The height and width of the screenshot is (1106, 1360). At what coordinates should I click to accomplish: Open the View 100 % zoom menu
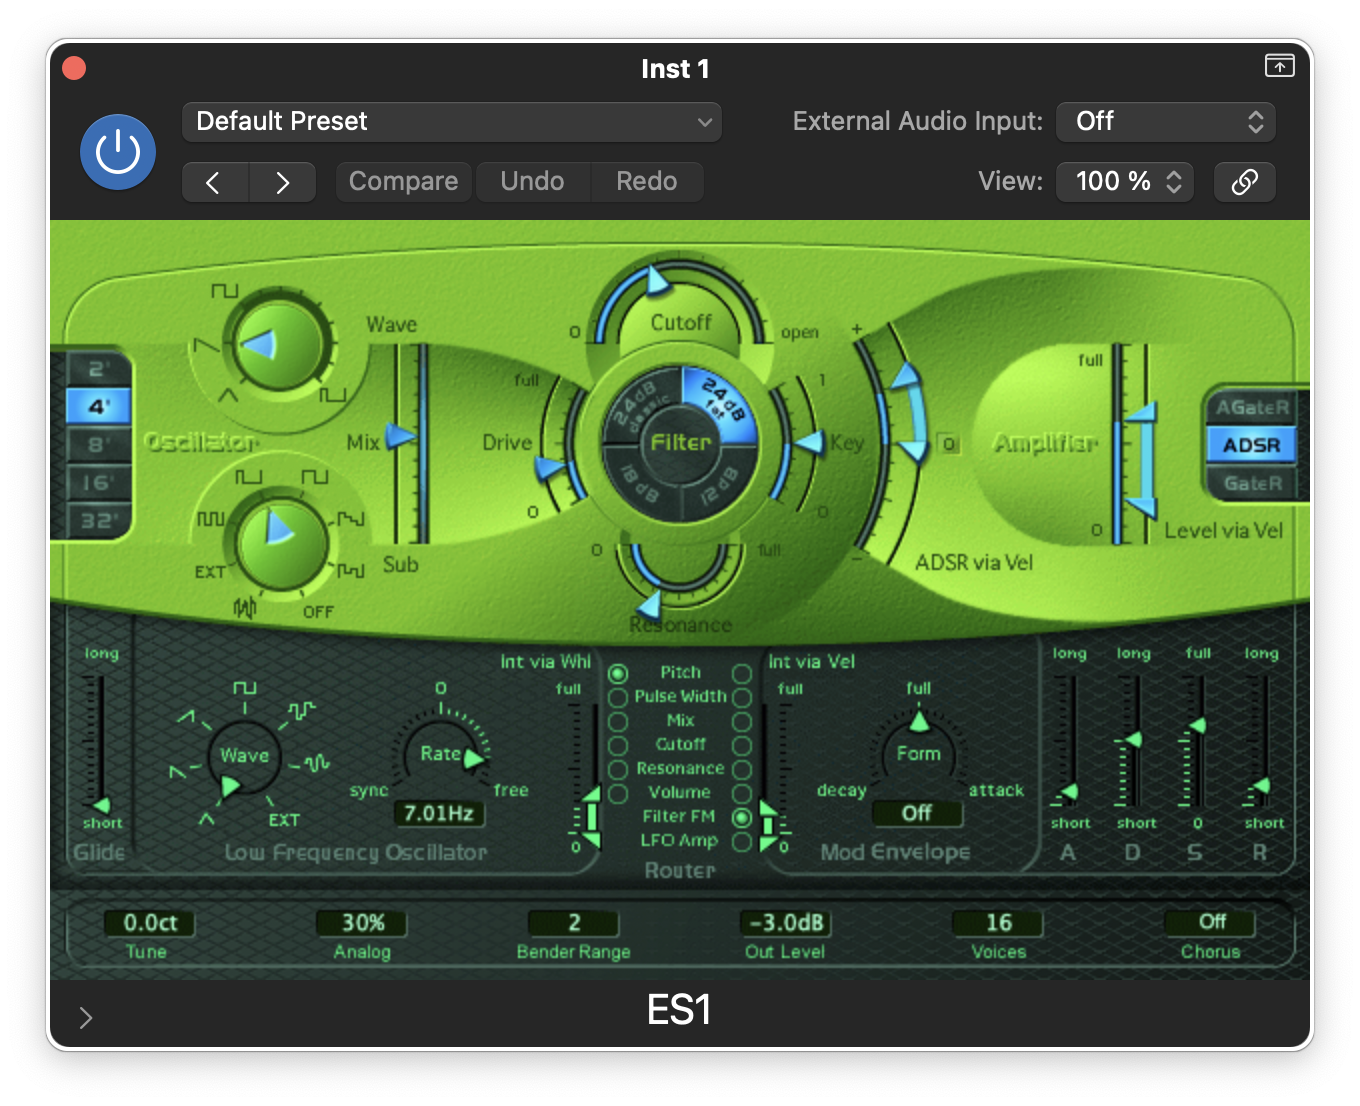[x=1125, y=182]
